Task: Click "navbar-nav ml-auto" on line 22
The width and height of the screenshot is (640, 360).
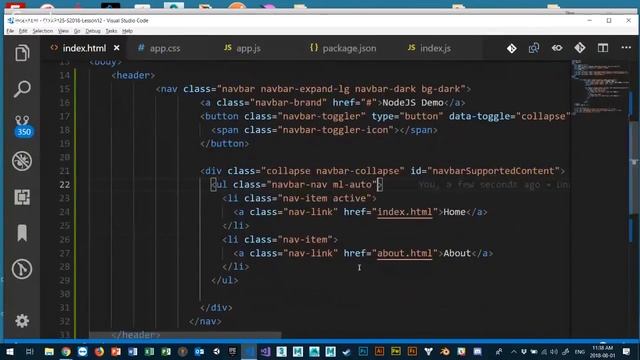Action: 321,184
